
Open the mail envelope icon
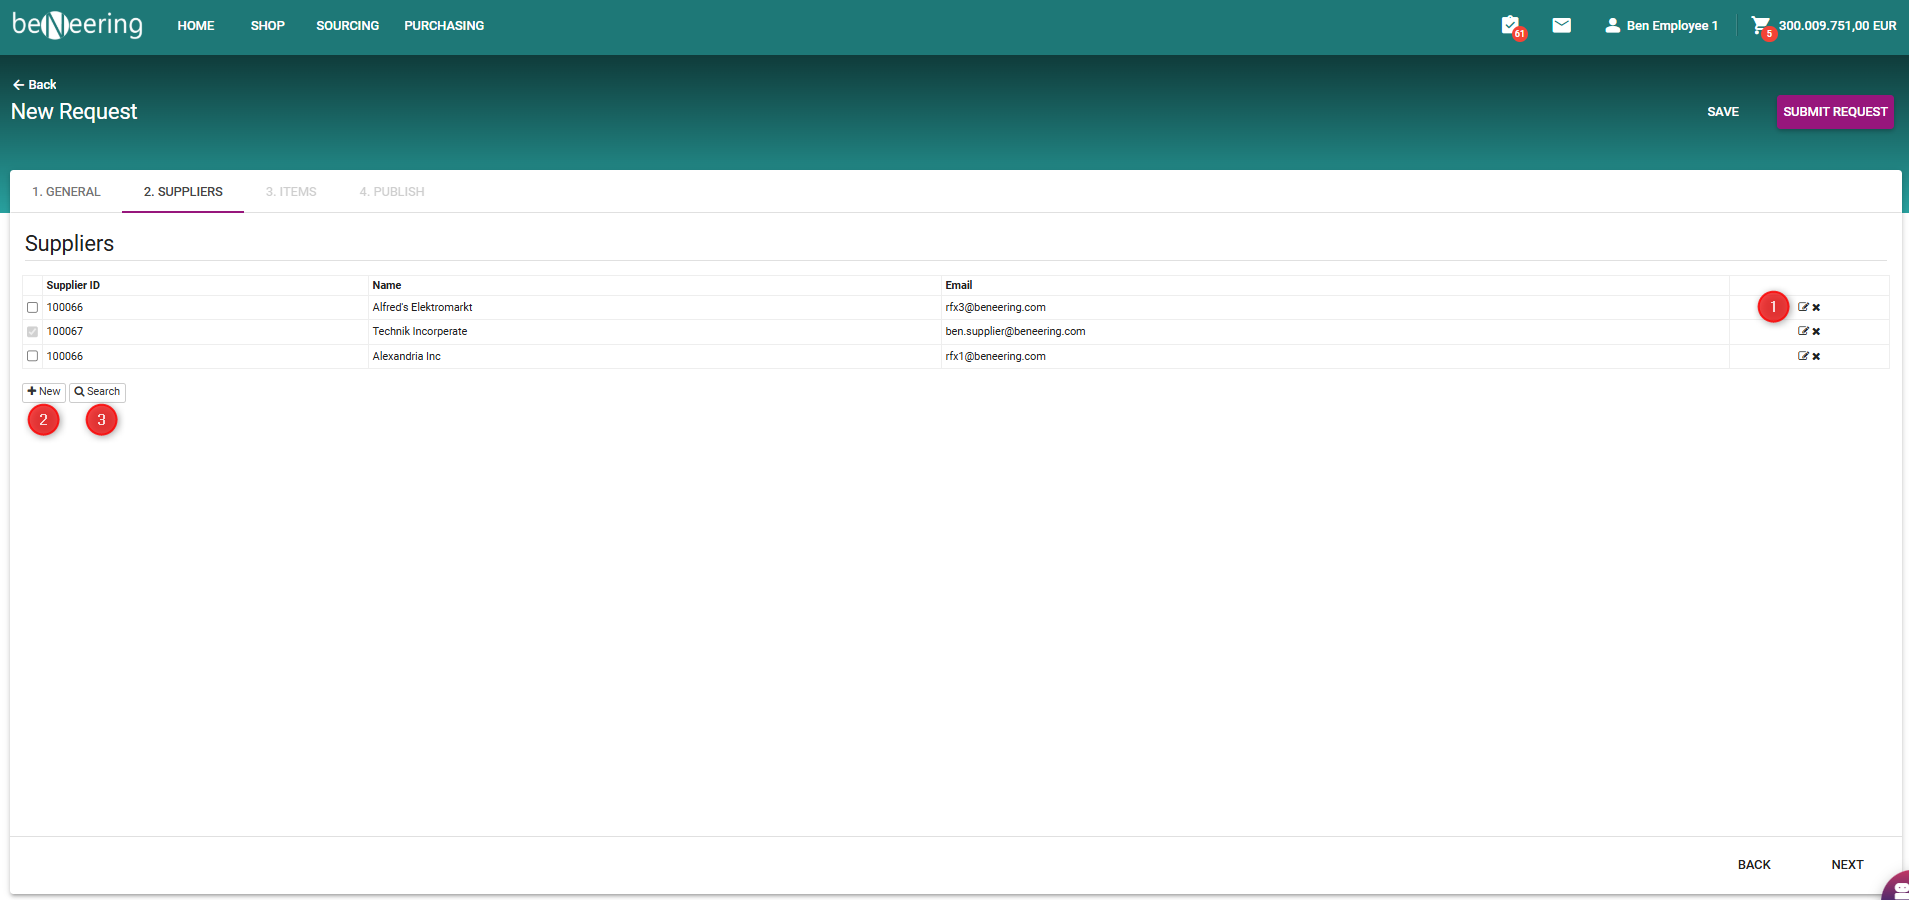(1561, 25)
